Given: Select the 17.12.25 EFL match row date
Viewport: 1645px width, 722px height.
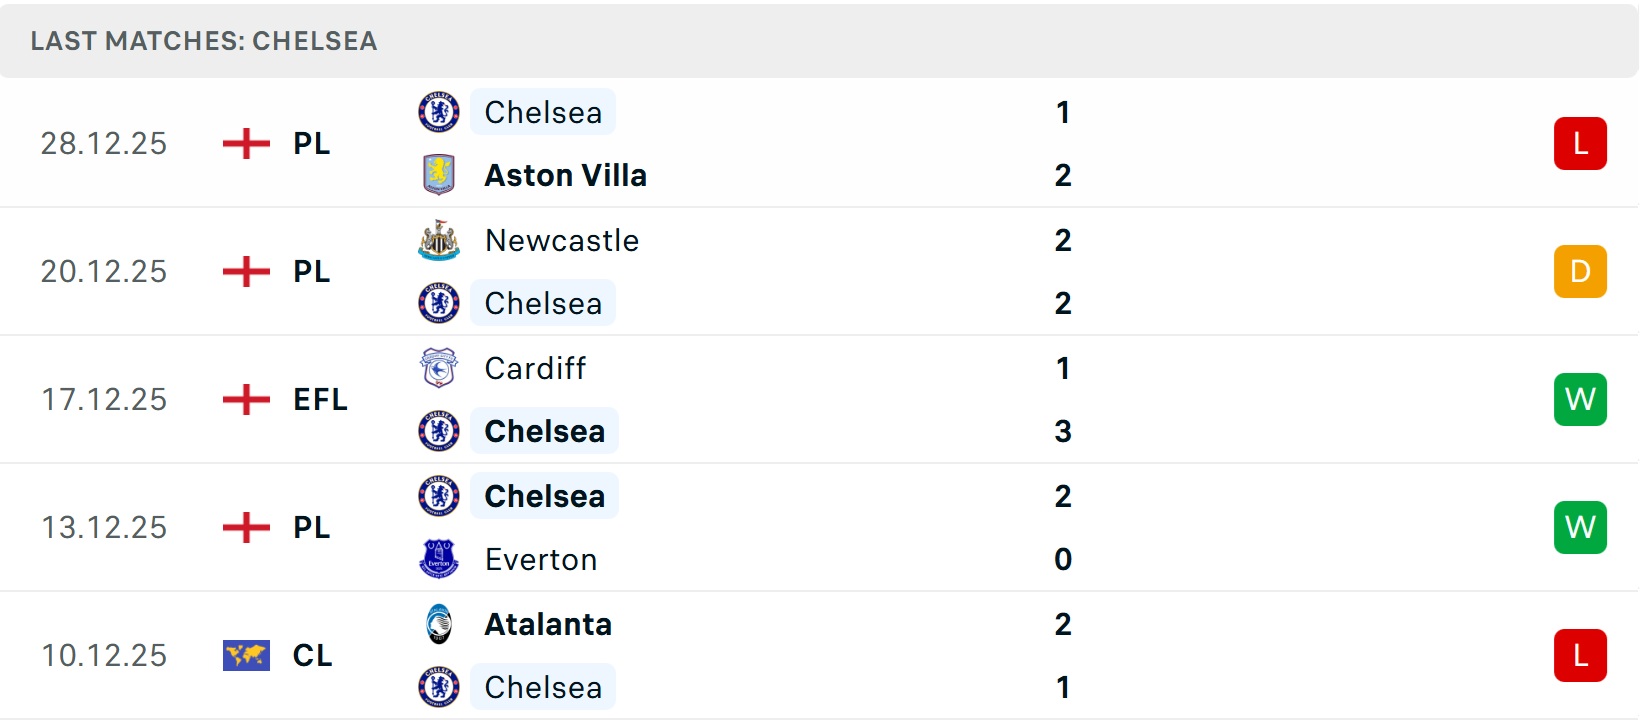Looking at the screenshot, I should 104,400.
